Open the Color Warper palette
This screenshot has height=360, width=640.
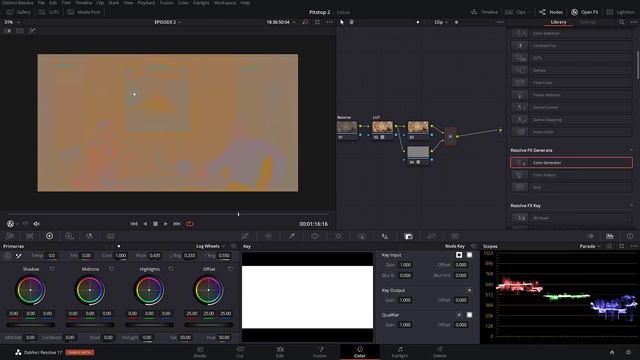pos(268,236)
